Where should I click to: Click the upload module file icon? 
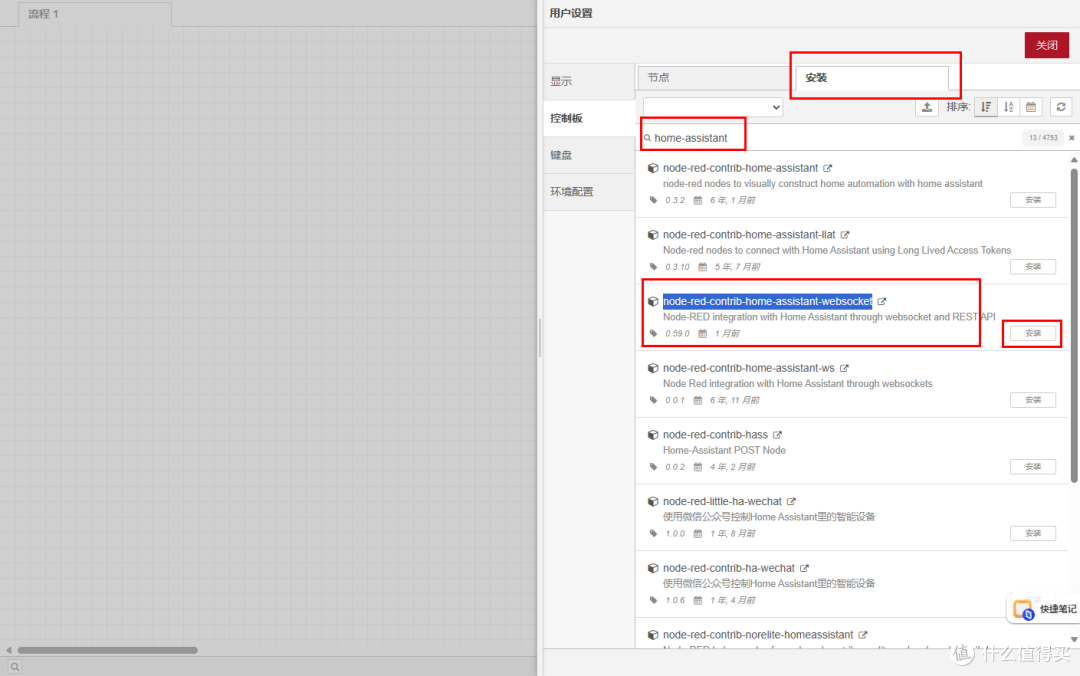927,107
